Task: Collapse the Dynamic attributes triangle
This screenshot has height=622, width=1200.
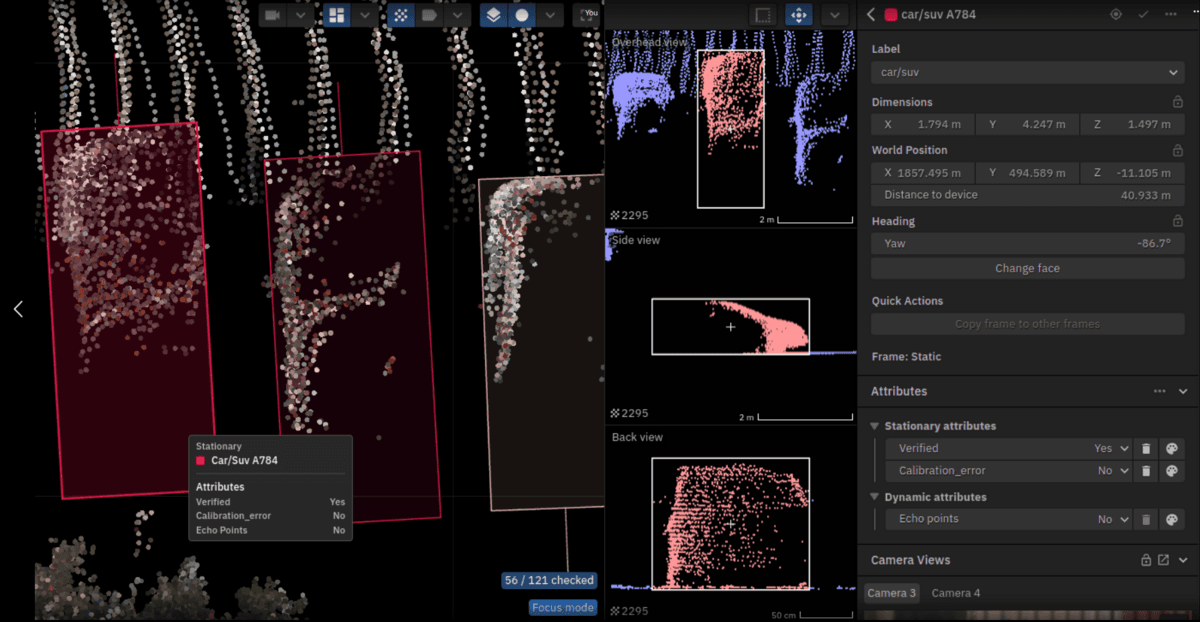Action: (875, 497)
